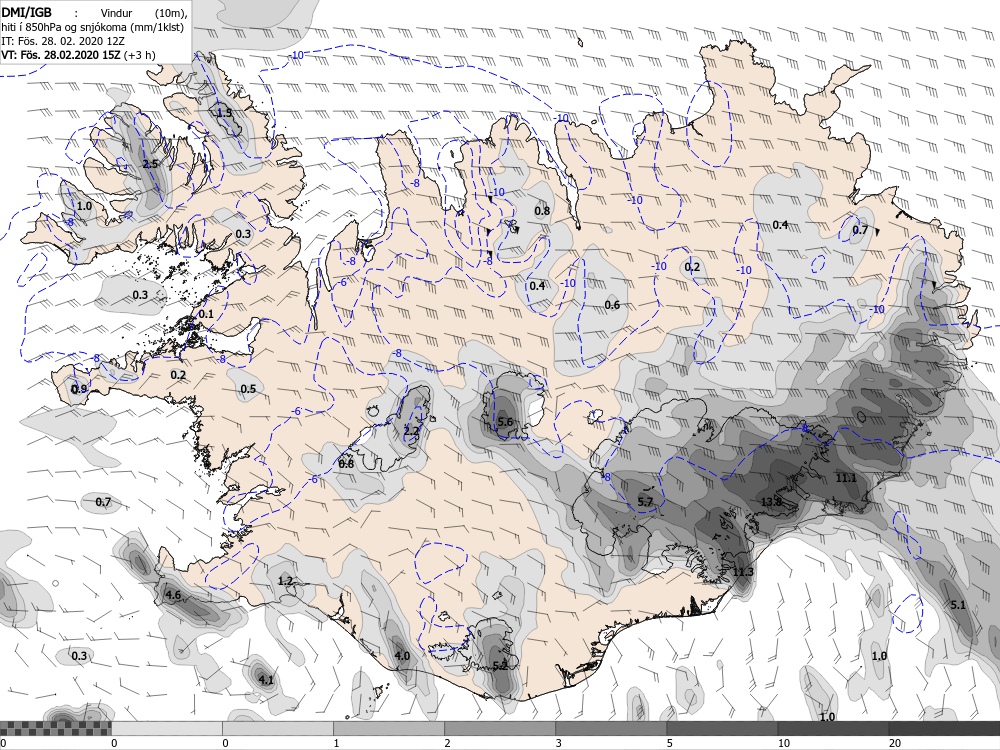Pick legend swatch between 5 and 10
The height and width of the screenshot is (750, 1000).
tap(721, 728)
